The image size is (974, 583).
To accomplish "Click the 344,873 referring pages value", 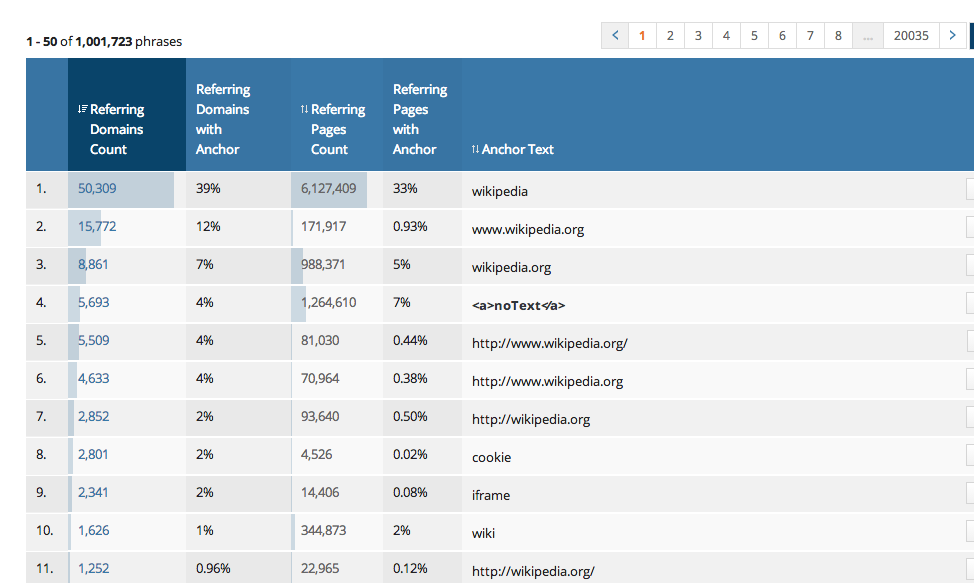I will (324, 530).
